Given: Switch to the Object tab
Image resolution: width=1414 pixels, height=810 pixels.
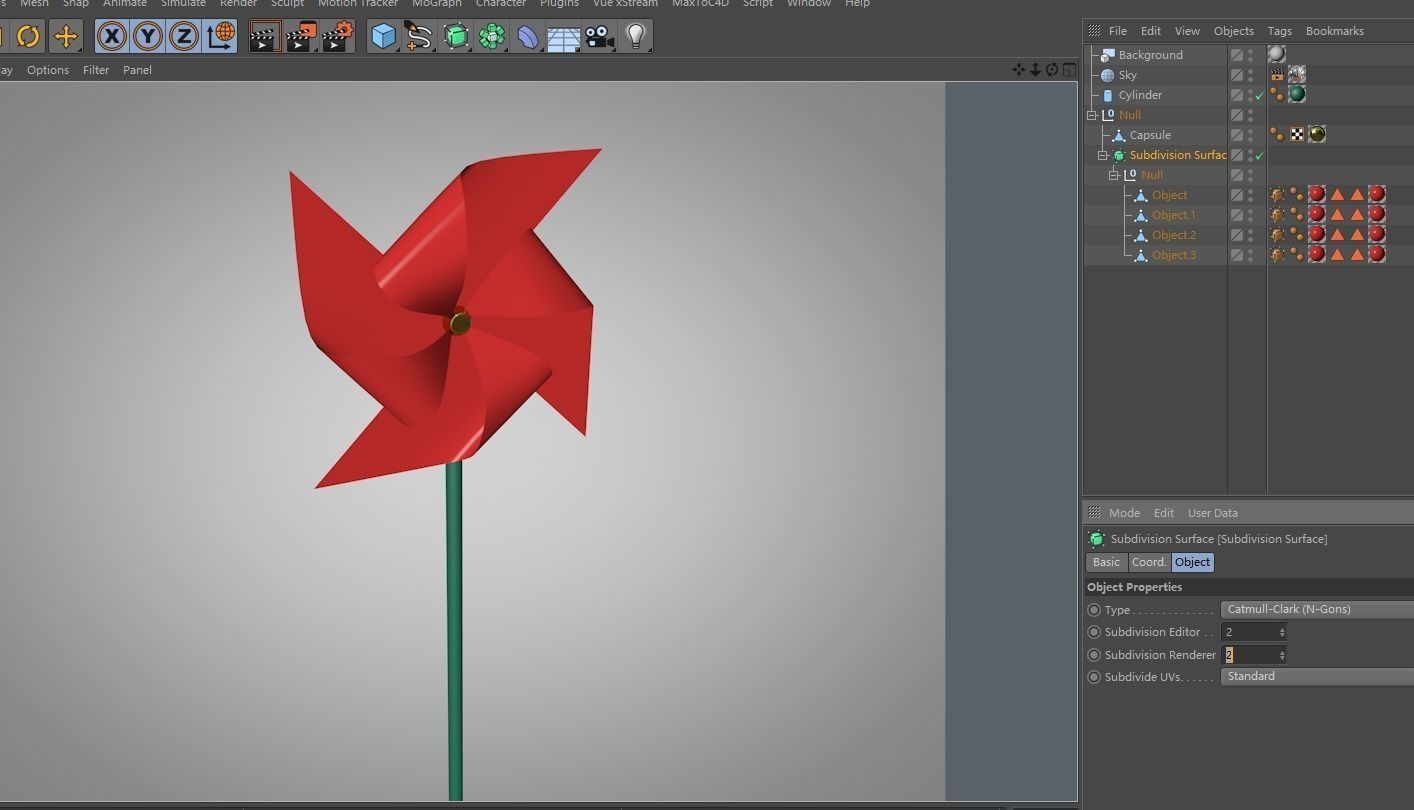Looking at the screenshot, I should (x=1192, y=562).
